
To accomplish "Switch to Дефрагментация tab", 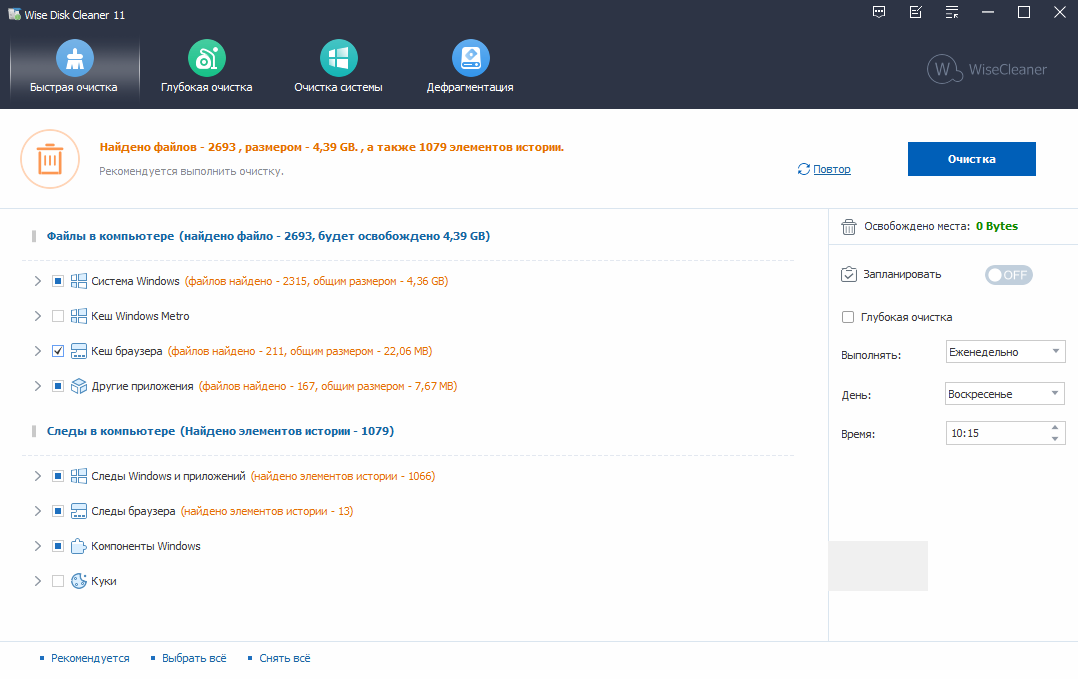I will (x=470, y=69).
